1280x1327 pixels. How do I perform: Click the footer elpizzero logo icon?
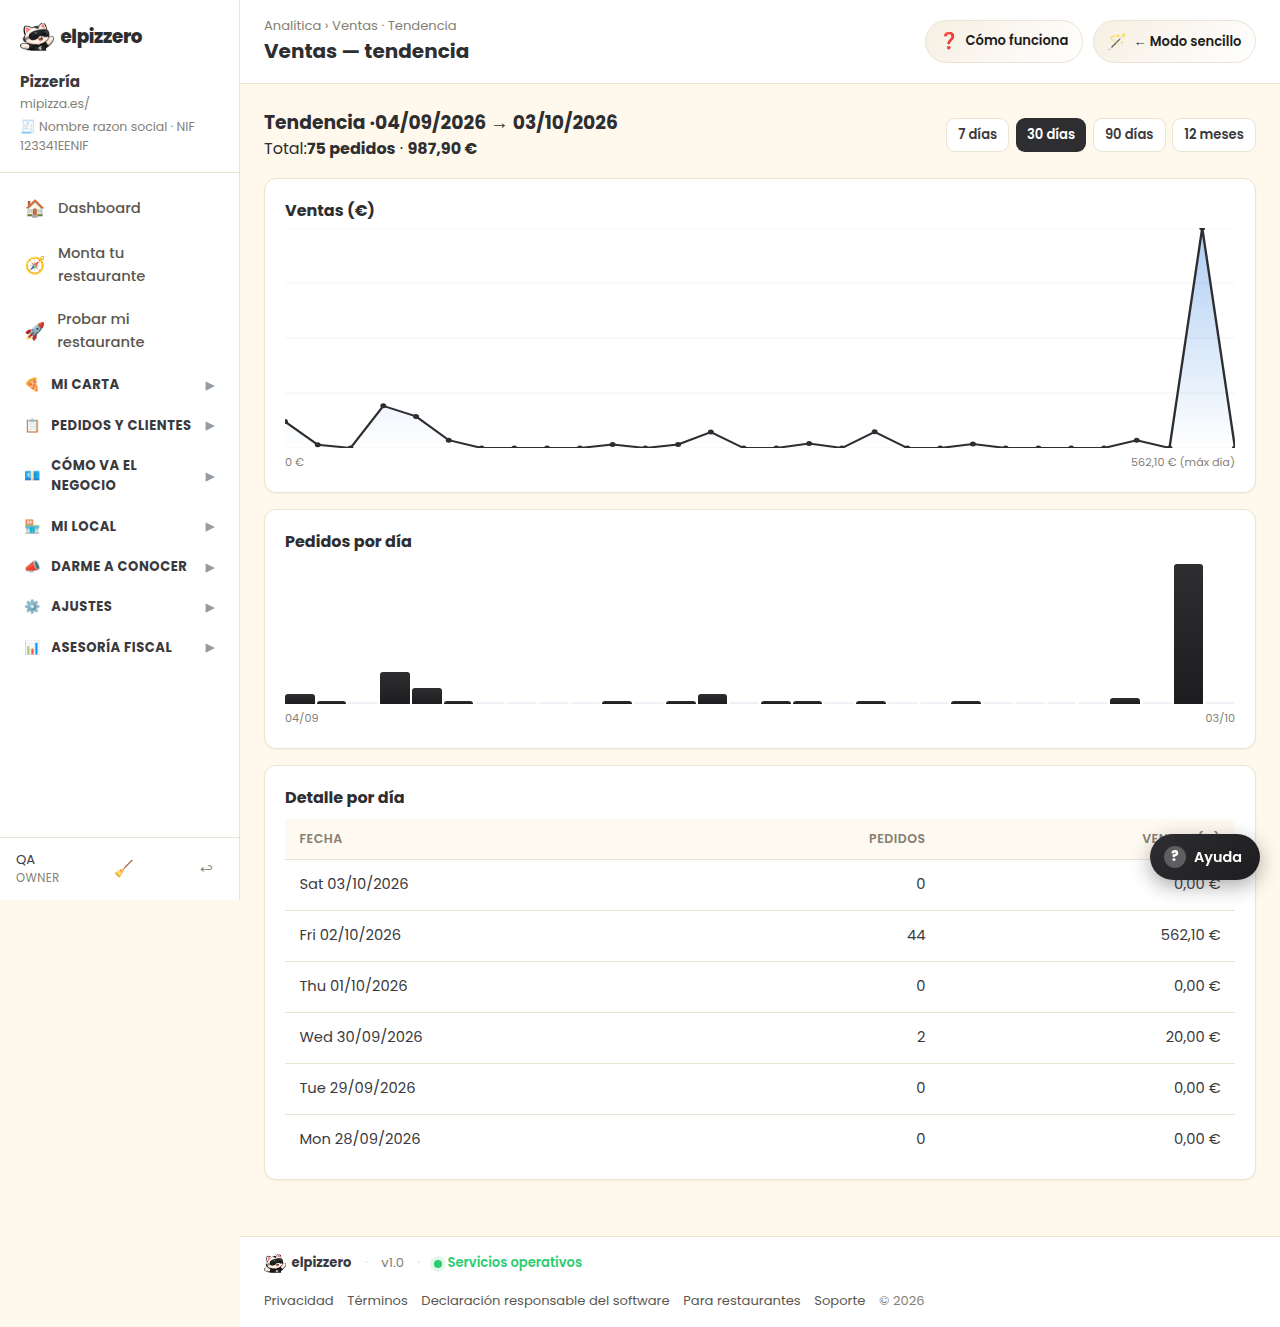[275, 1263]
